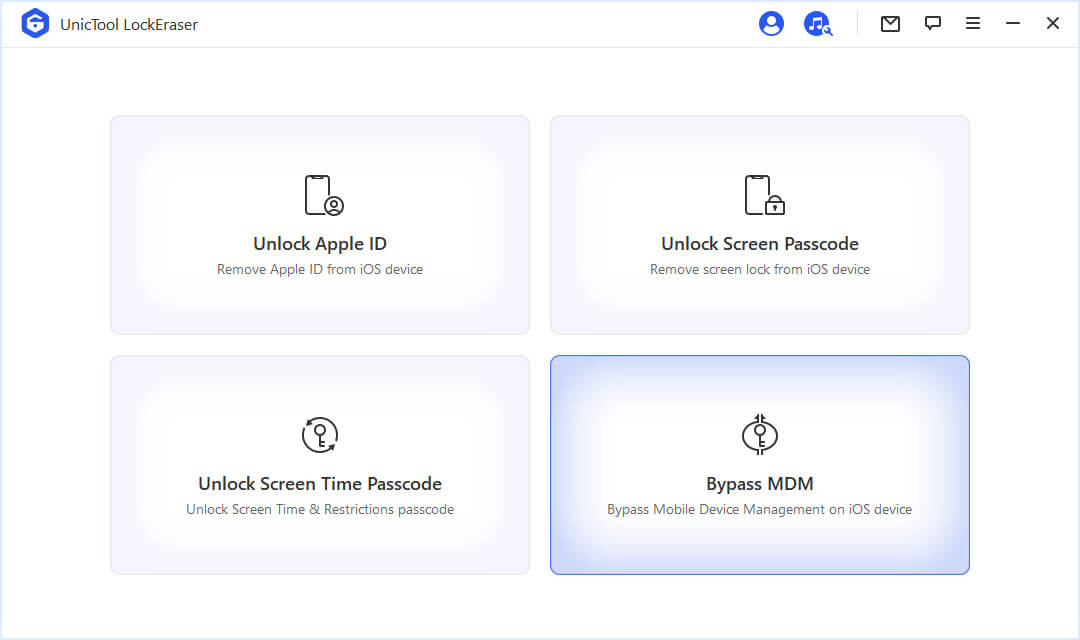Select the Unlock Apple ID title
Screen dimensions: 1080x640
pos(320,244)
